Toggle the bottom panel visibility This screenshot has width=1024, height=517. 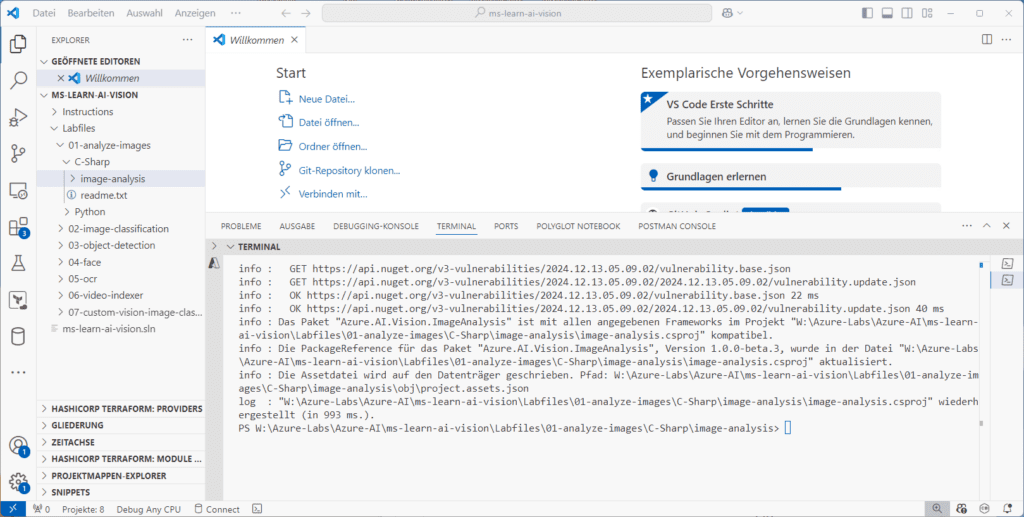pos(887,13)
